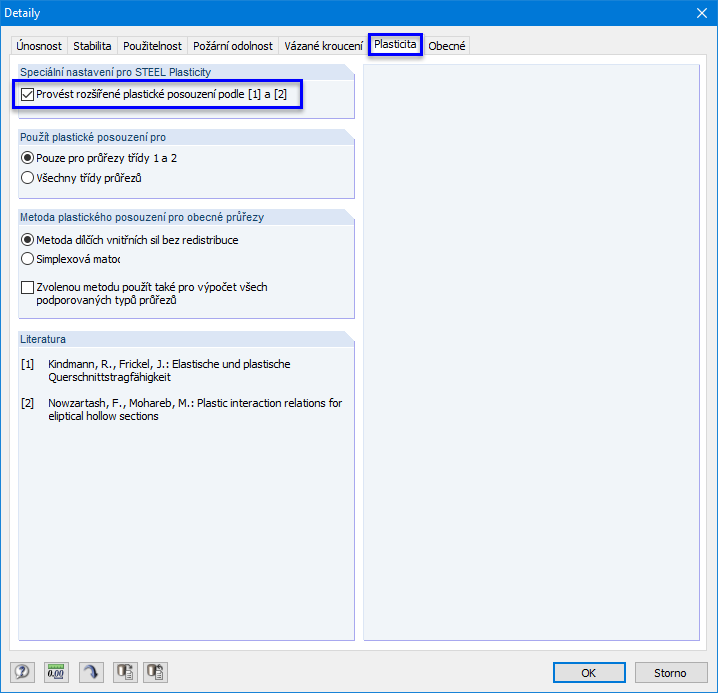The image size is (718, 693).
Task: Toggle 'Provést rozšířené plastické posouzení' checkbox
Action: (x=27, y=94)
